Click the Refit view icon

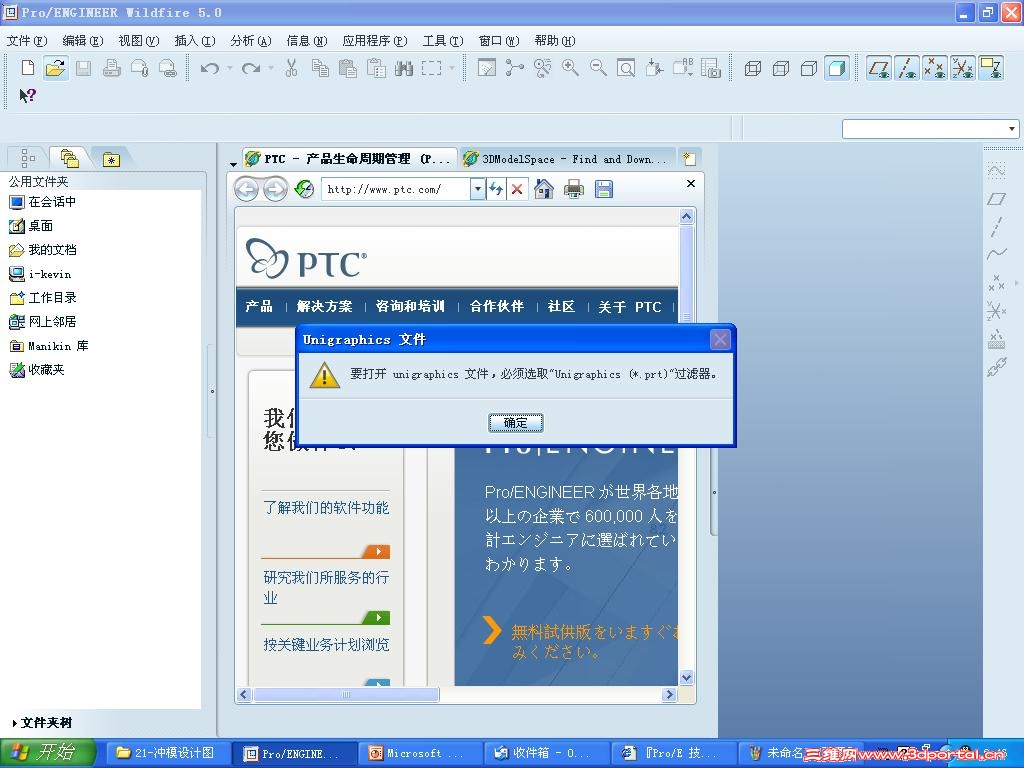pyautogui.click(x=626, y=67)
